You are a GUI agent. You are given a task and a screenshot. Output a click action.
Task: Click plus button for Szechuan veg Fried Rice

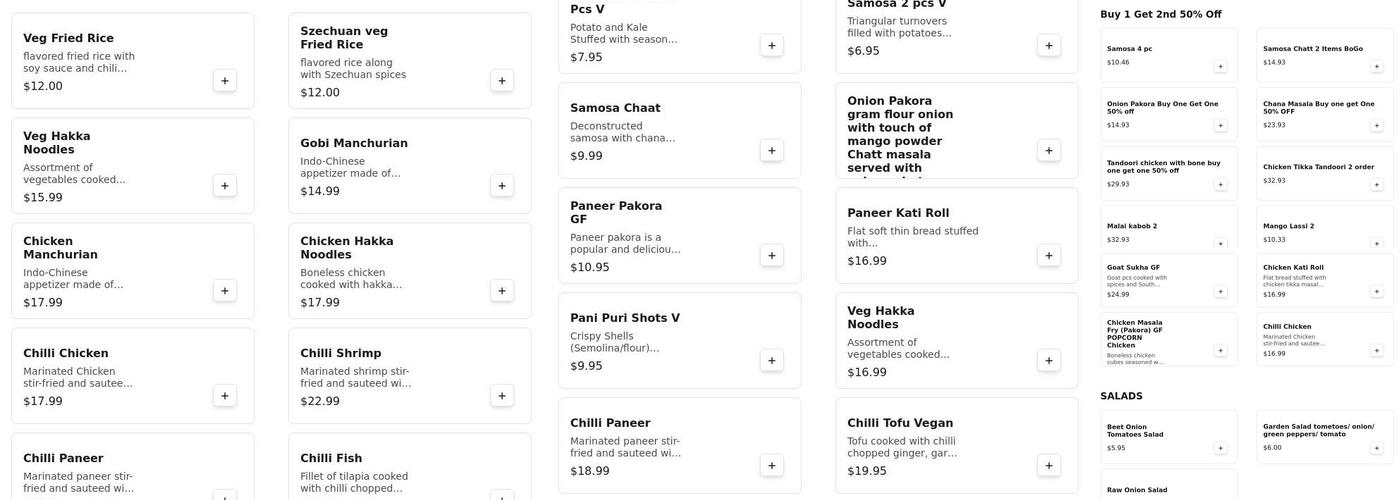(502, 81)
